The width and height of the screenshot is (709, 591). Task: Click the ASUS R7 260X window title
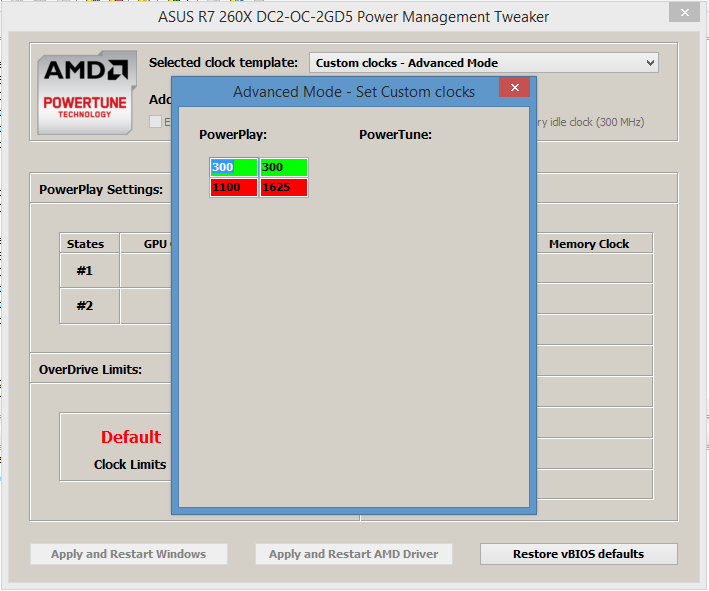point(353,17)
